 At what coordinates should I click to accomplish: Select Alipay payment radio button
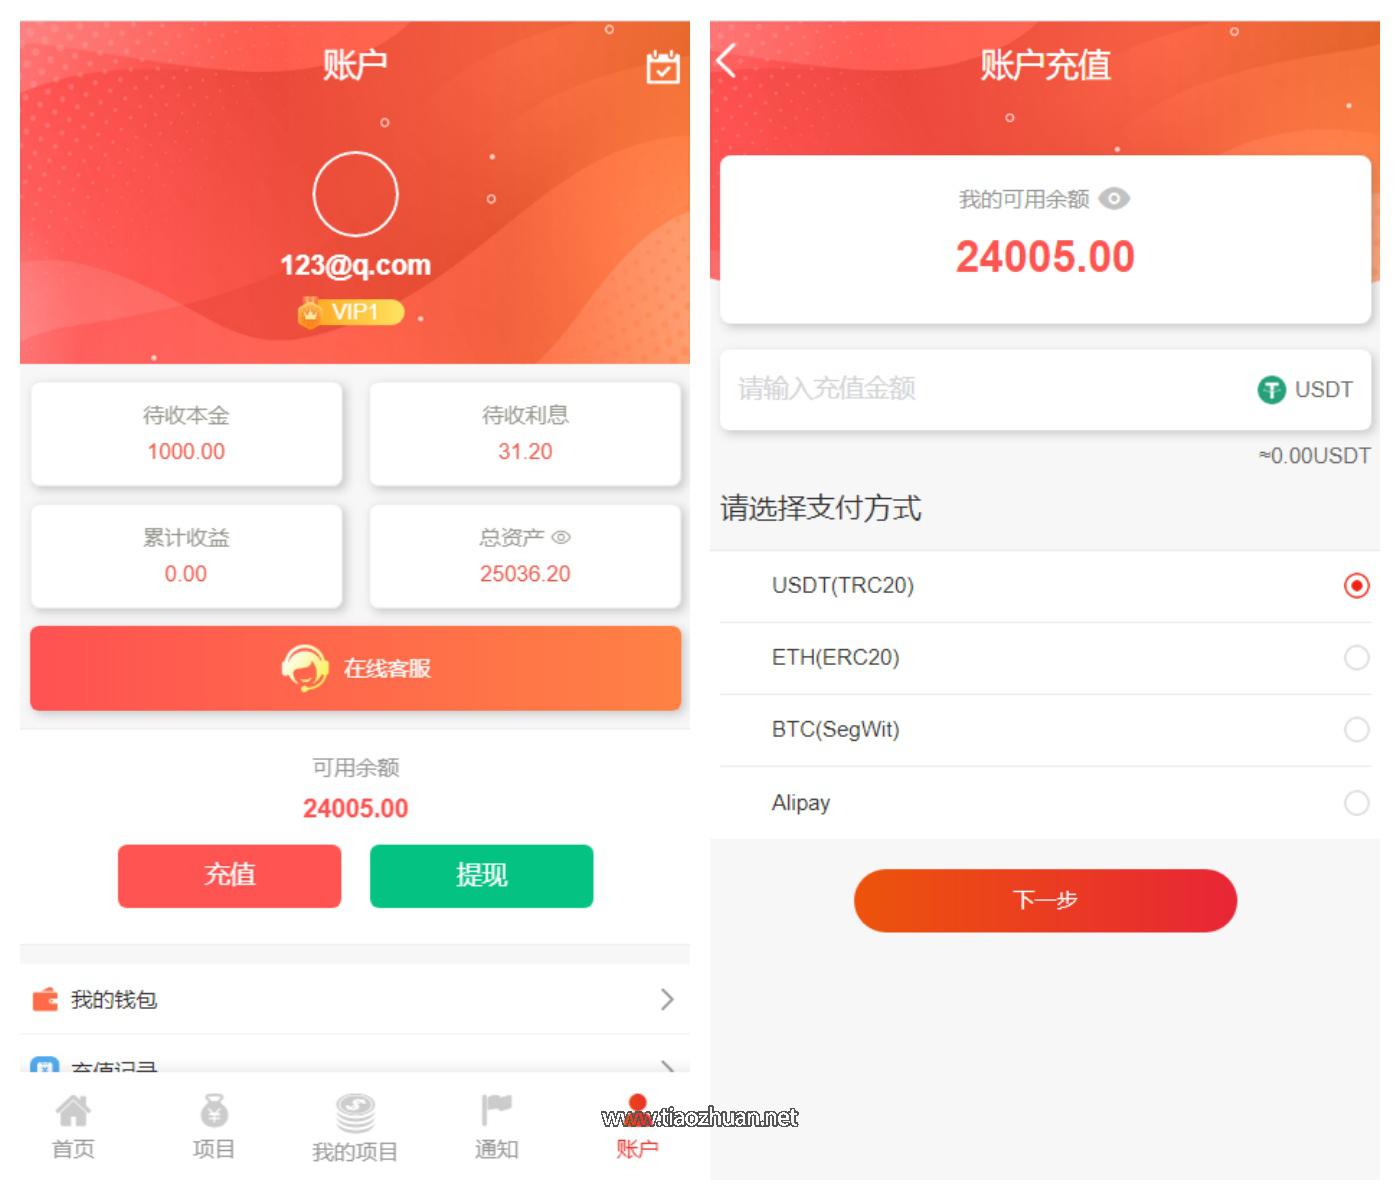click(x=1356, y=802)
